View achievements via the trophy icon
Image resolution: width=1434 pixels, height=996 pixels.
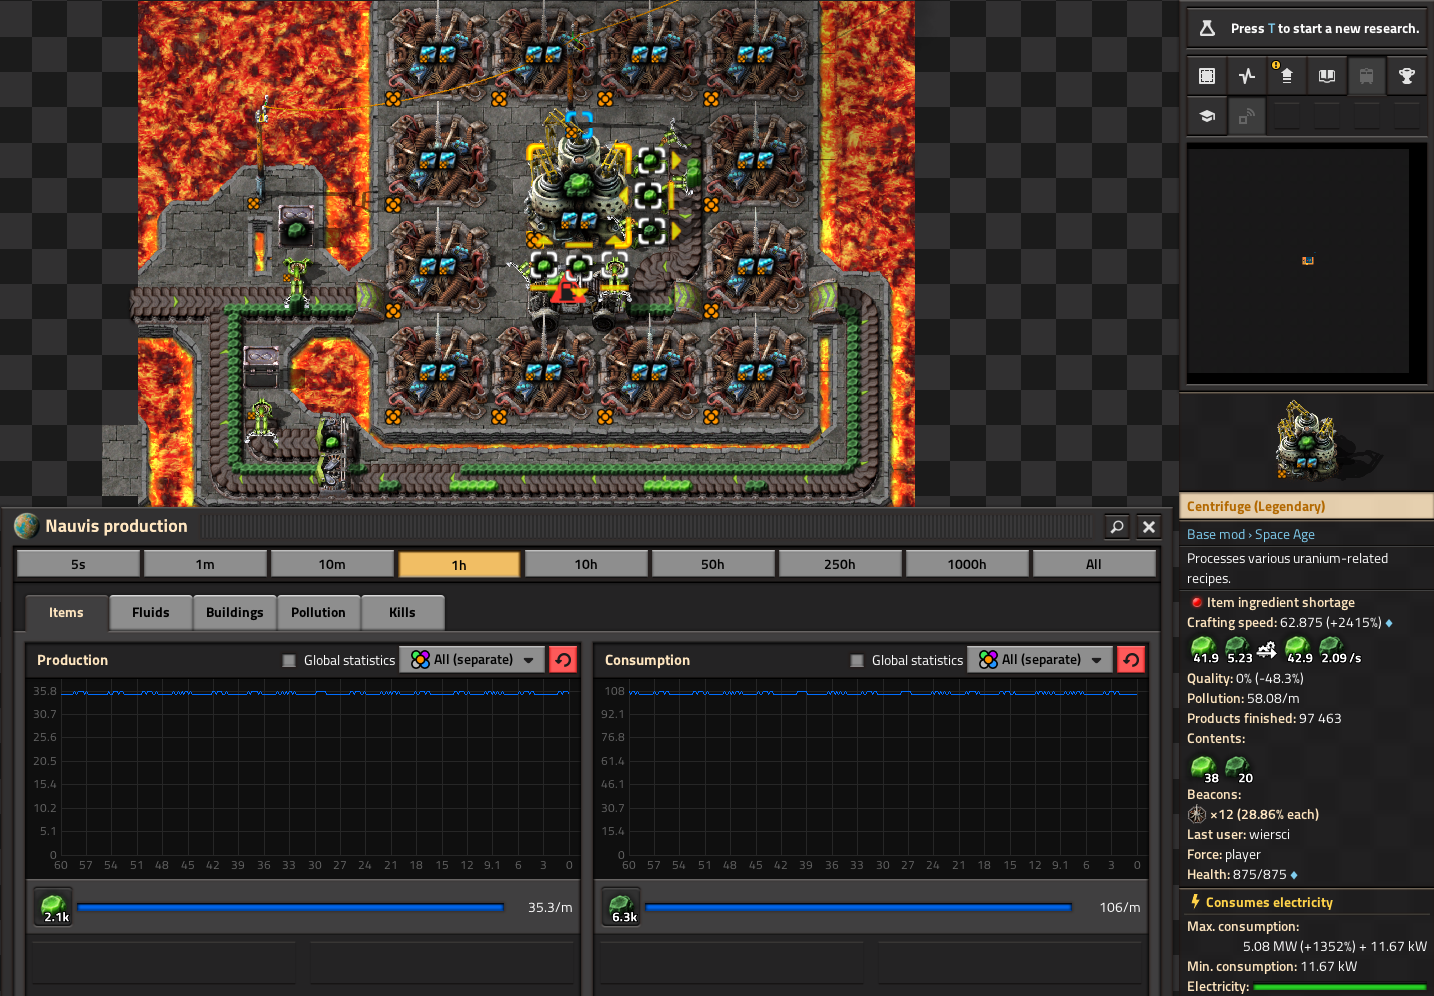point(1406,75)
